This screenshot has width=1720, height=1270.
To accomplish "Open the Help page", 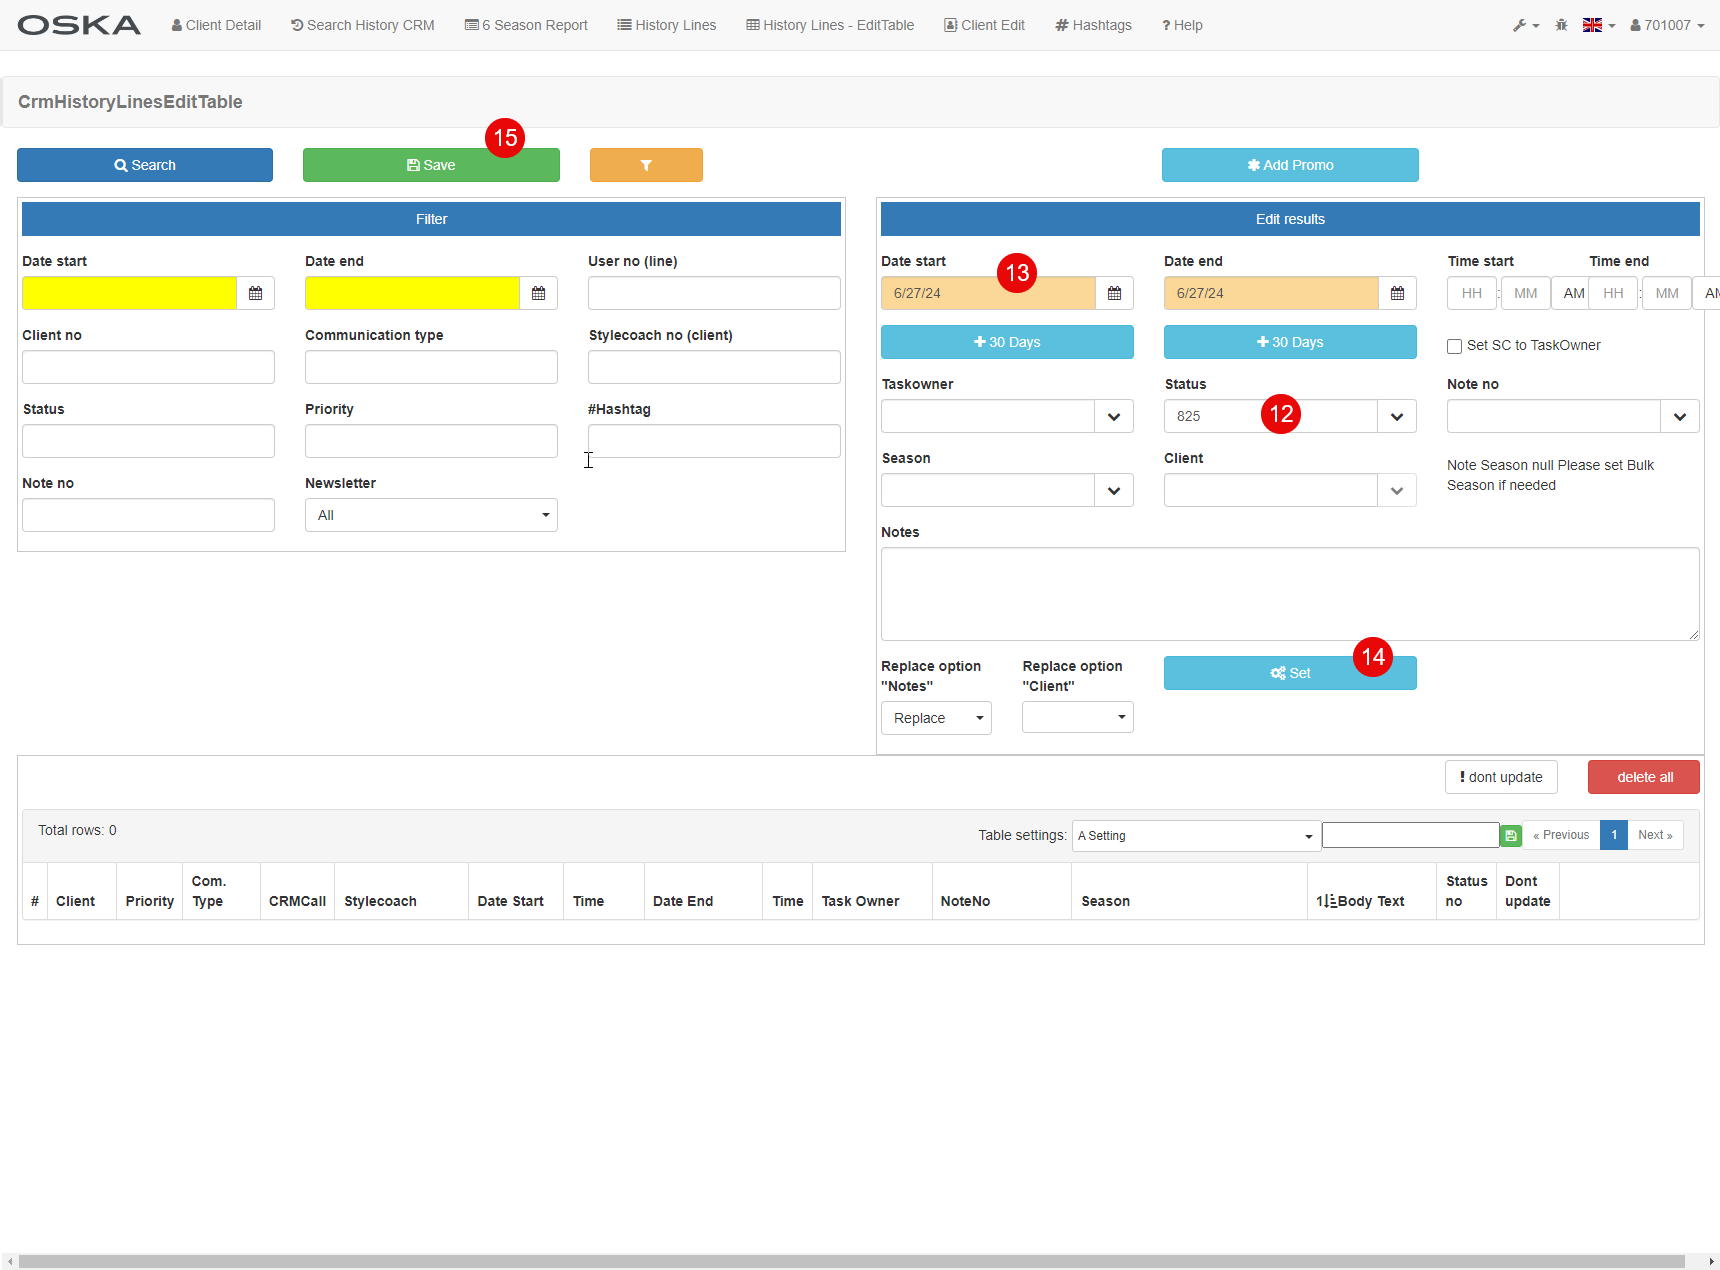I will point(1182,25).
